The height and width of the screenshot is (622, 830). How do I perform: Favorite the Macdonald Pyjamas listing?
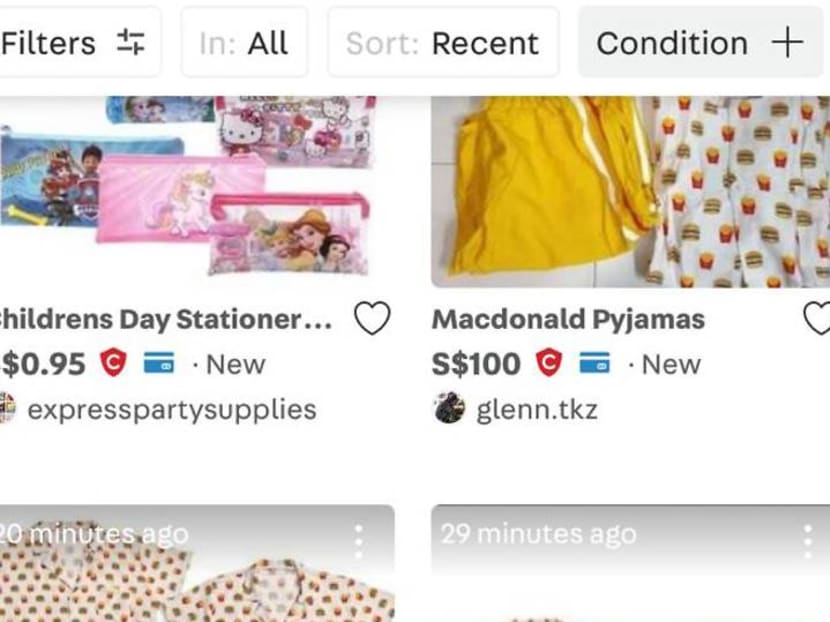(818, 319)
